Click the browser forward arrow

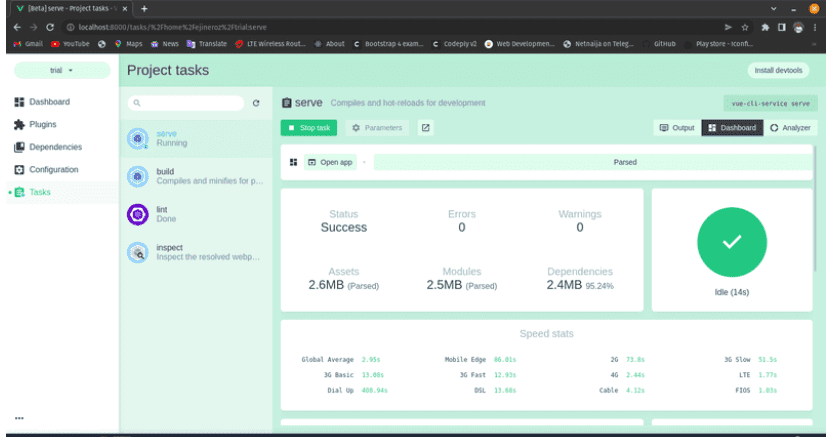click(x=33, y=27)
